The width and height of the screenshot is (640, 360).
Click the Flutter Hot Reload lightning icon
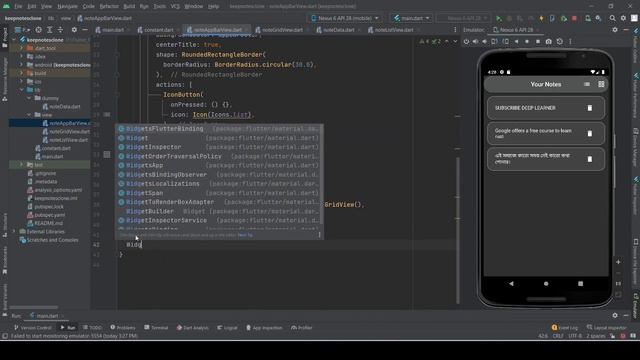pyautogui.click(x=541, y=18)
